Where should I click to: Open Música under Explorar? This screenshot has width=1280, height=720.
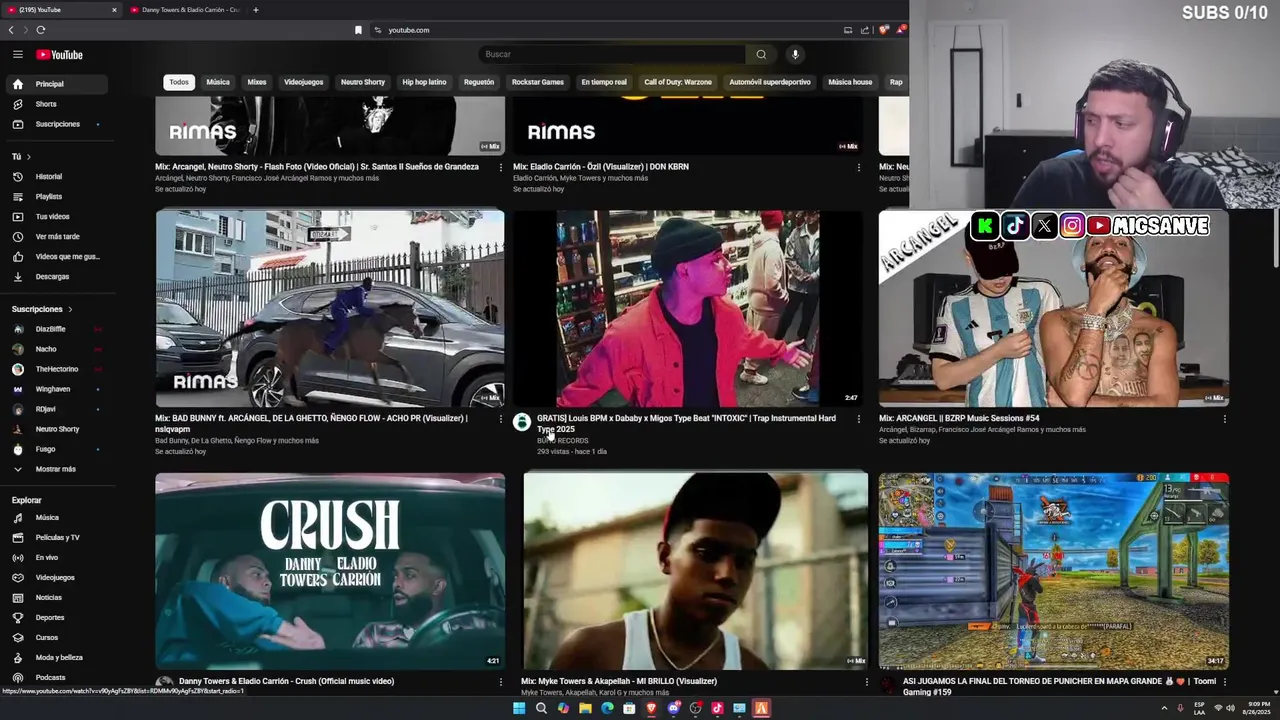click(56, 517)
